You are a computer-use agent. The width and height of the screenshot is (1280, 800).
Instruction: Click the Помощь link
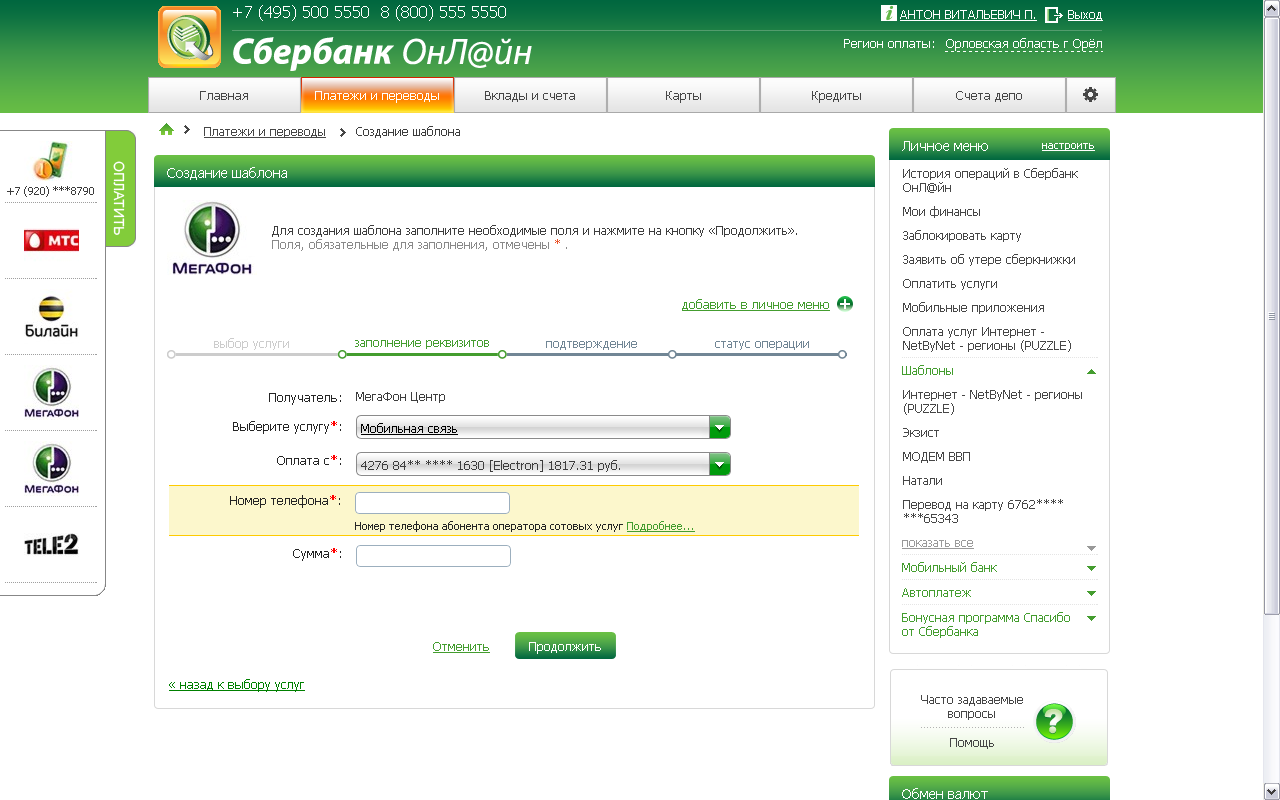click(972, 743)
